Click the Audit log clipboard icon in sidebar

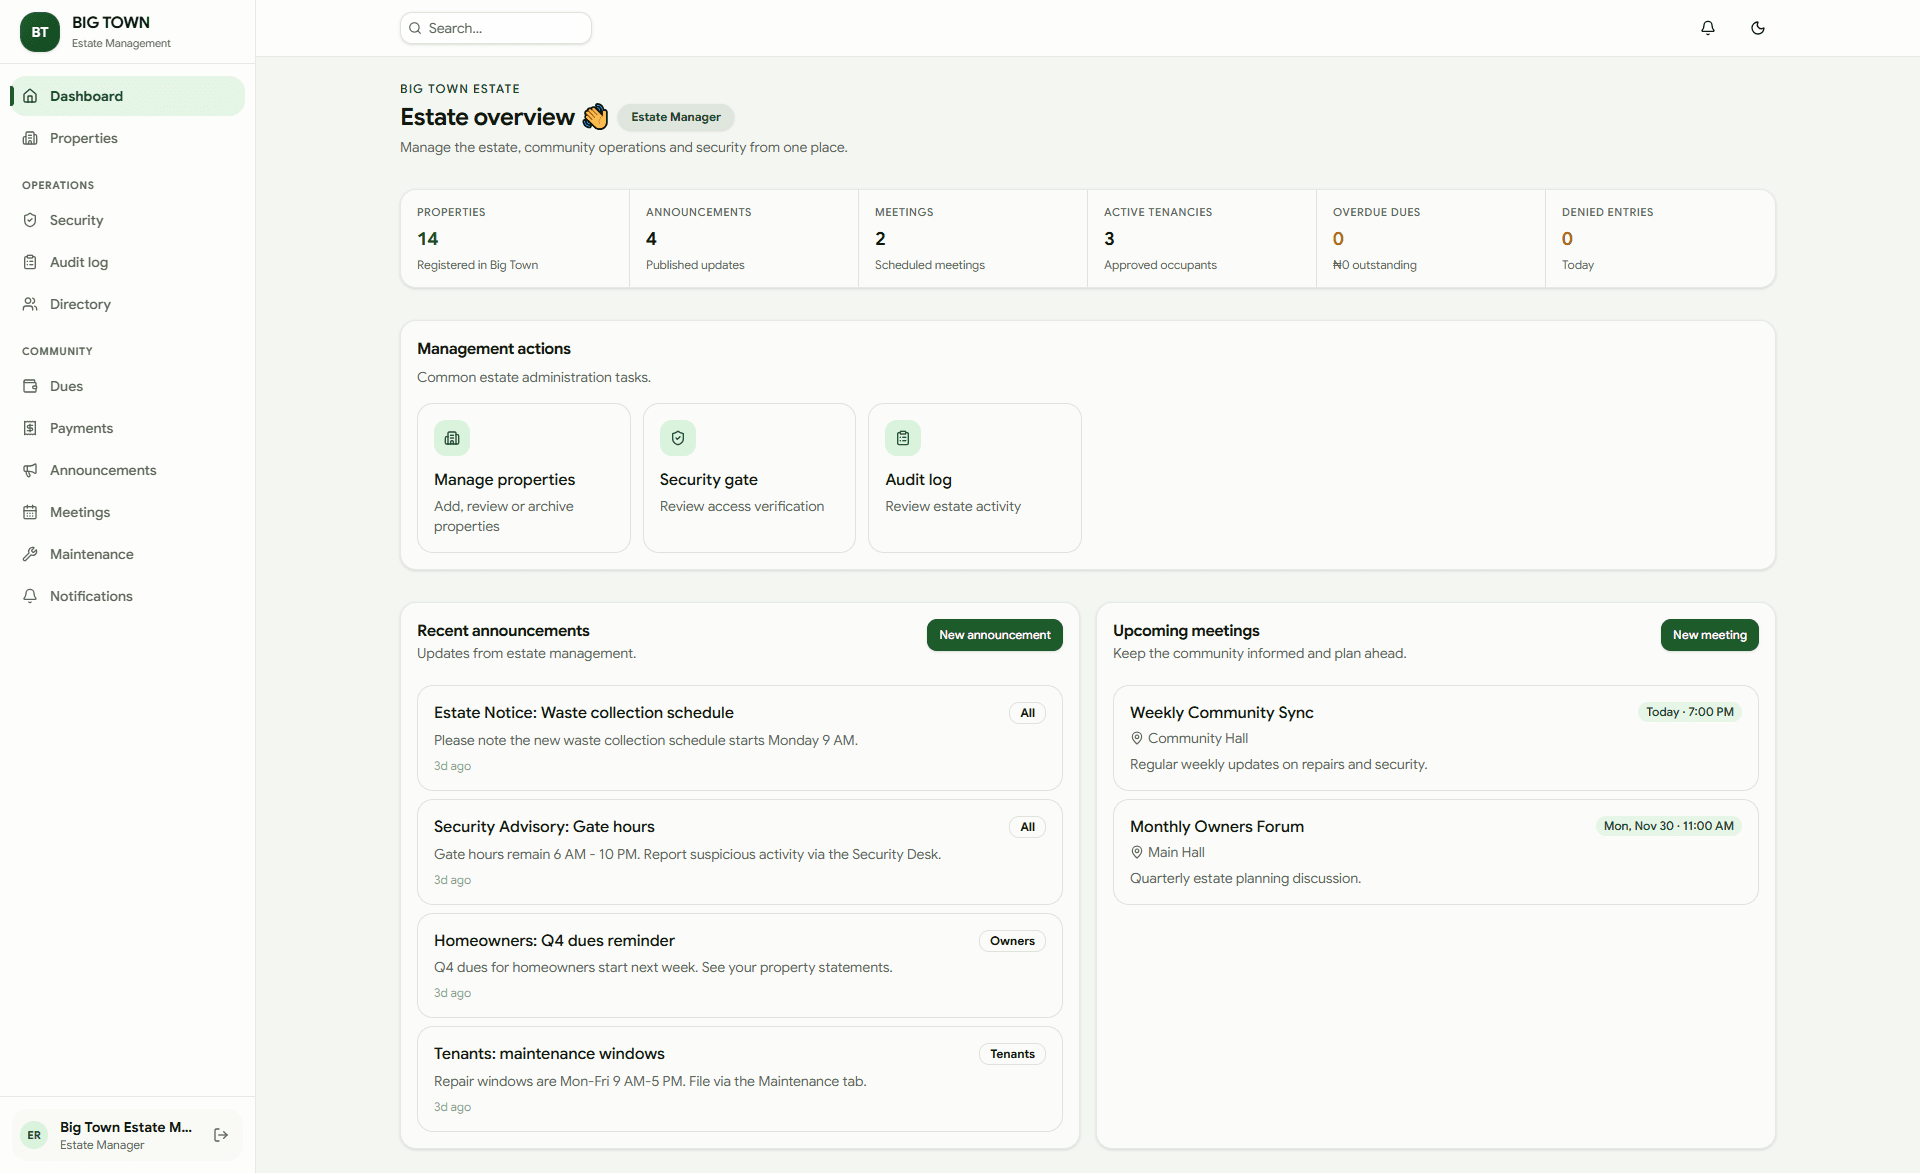point(30,262)
